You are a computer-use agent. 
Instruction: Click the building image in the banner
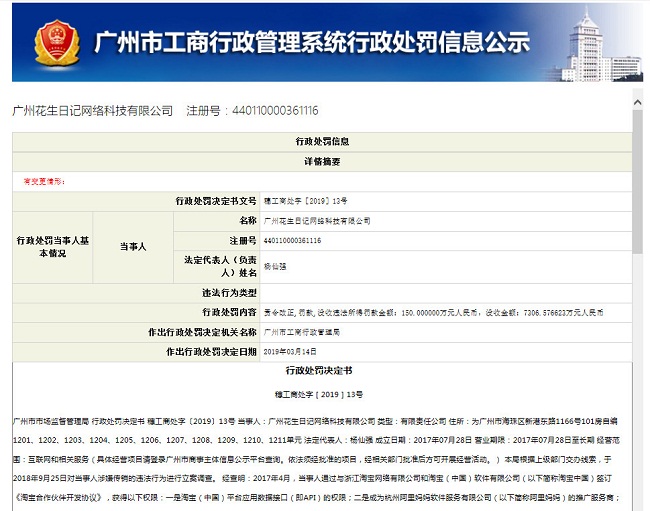coord(593,46)
